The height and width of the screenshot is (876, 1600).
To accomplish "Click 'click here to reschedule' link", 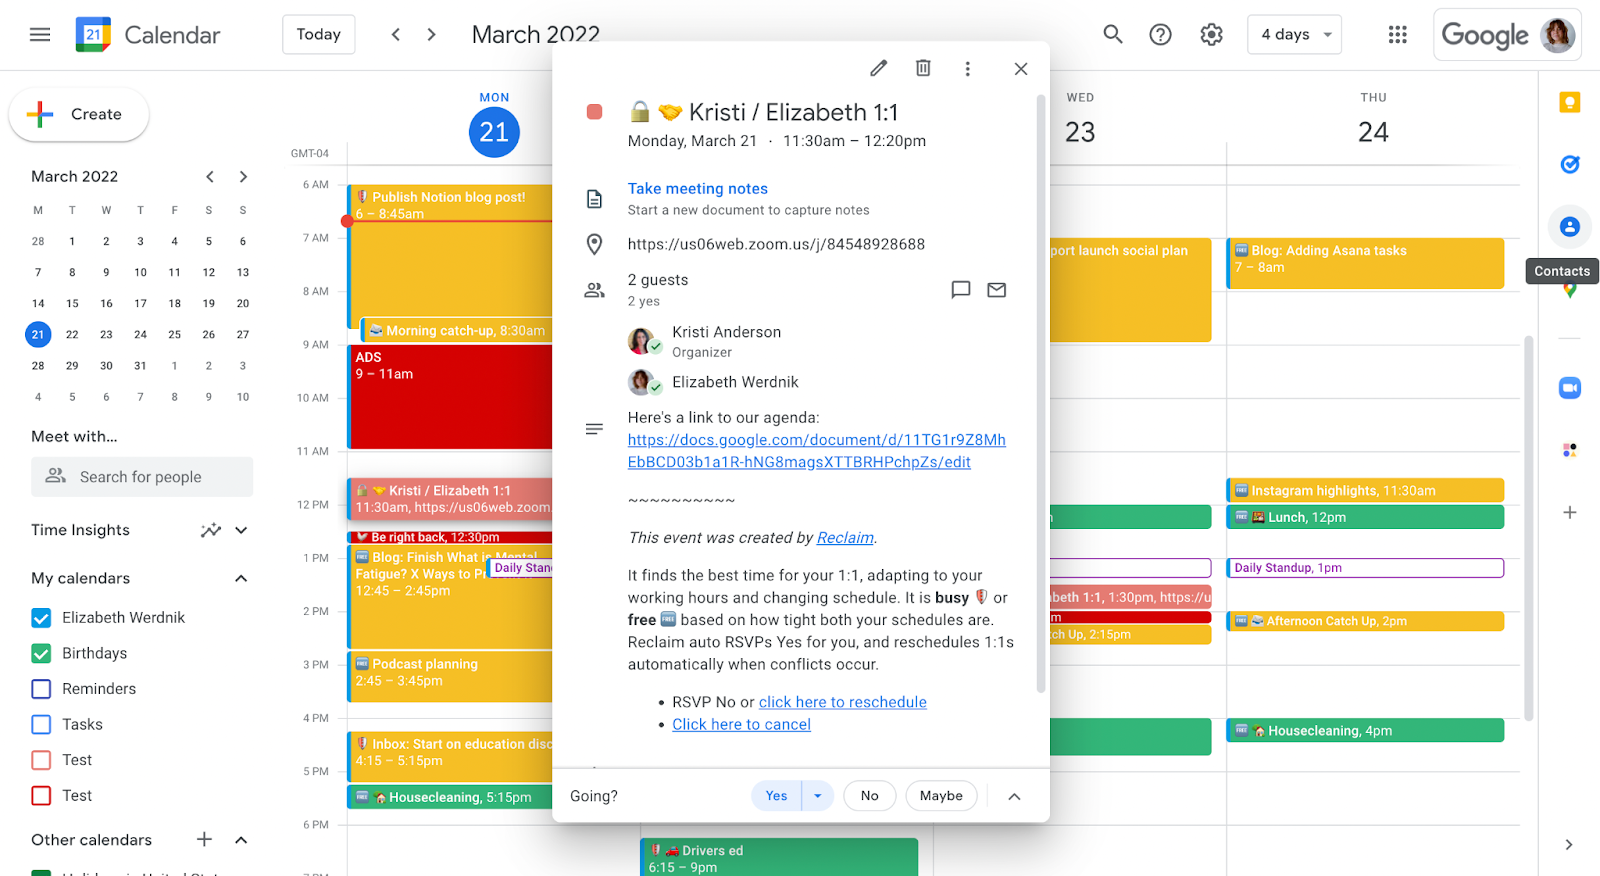I will pos(843,702).
